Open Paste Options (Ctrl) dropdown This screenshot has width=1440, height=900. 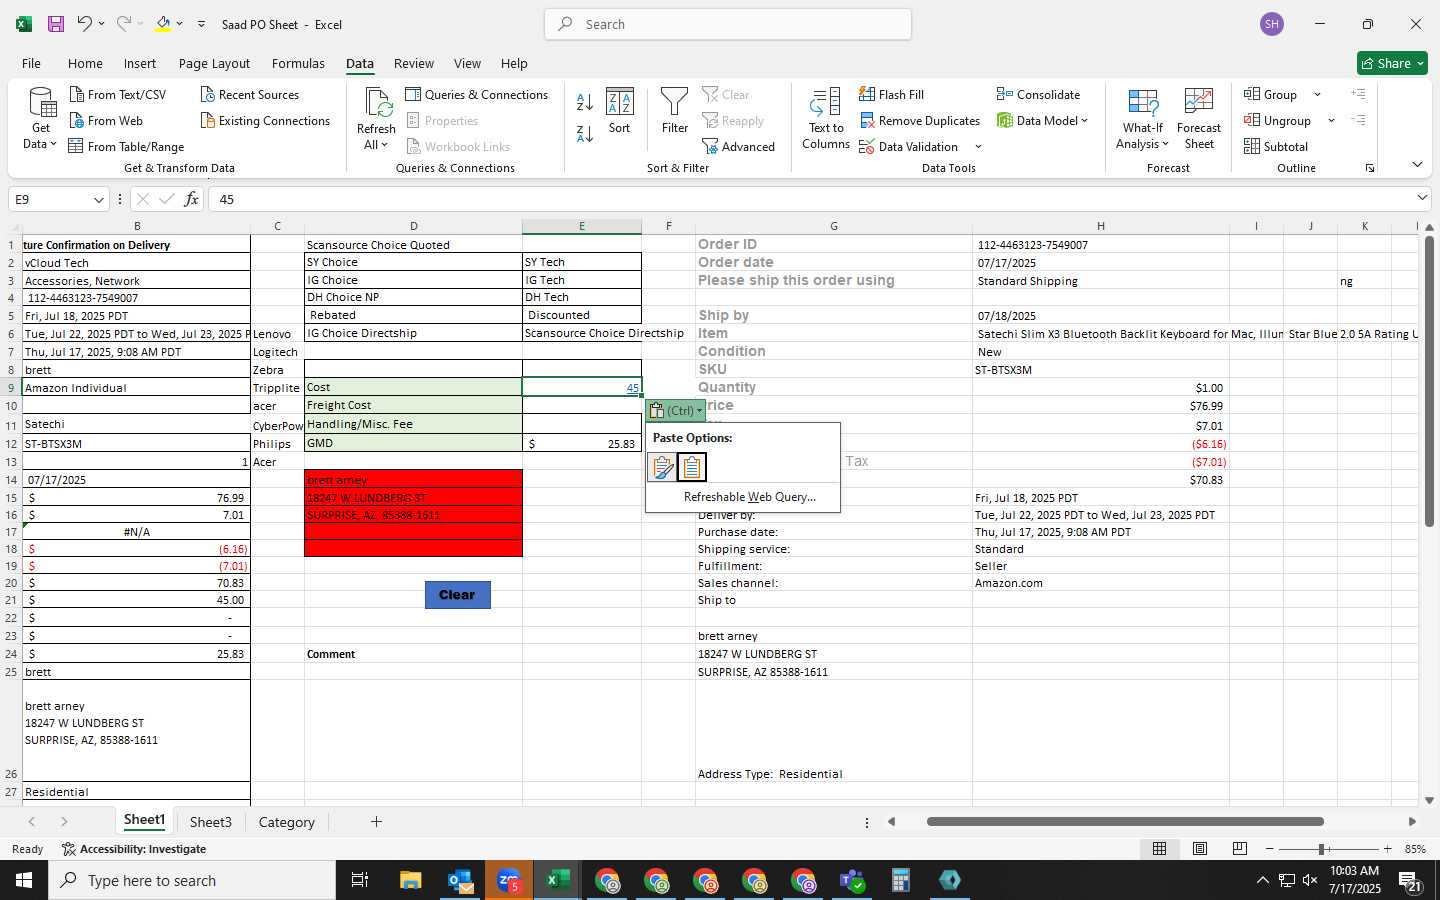tap(676, 410)
